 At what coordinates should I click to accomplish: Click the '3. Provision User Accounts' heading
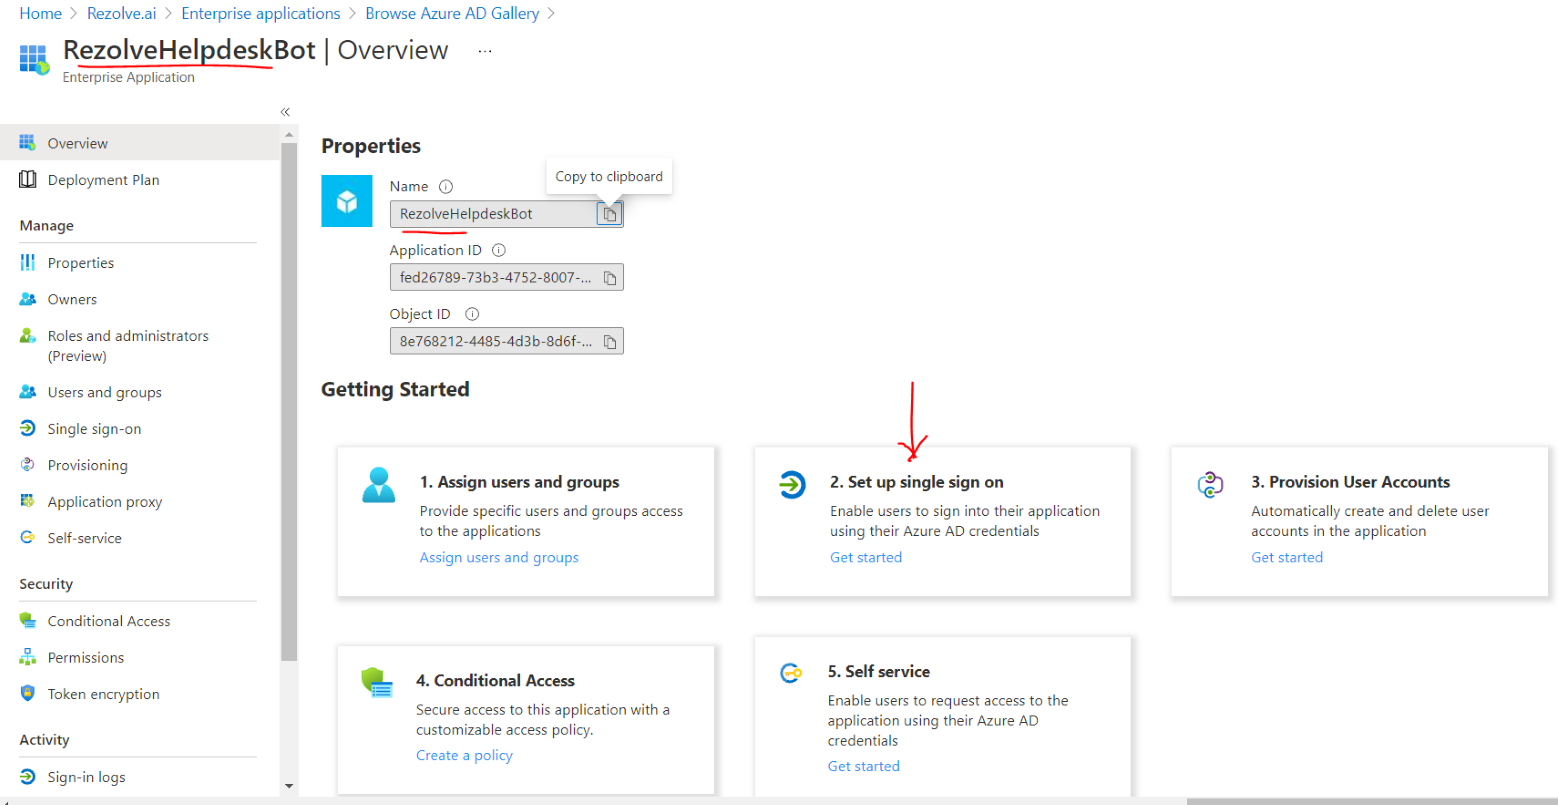pos(1351,482)
